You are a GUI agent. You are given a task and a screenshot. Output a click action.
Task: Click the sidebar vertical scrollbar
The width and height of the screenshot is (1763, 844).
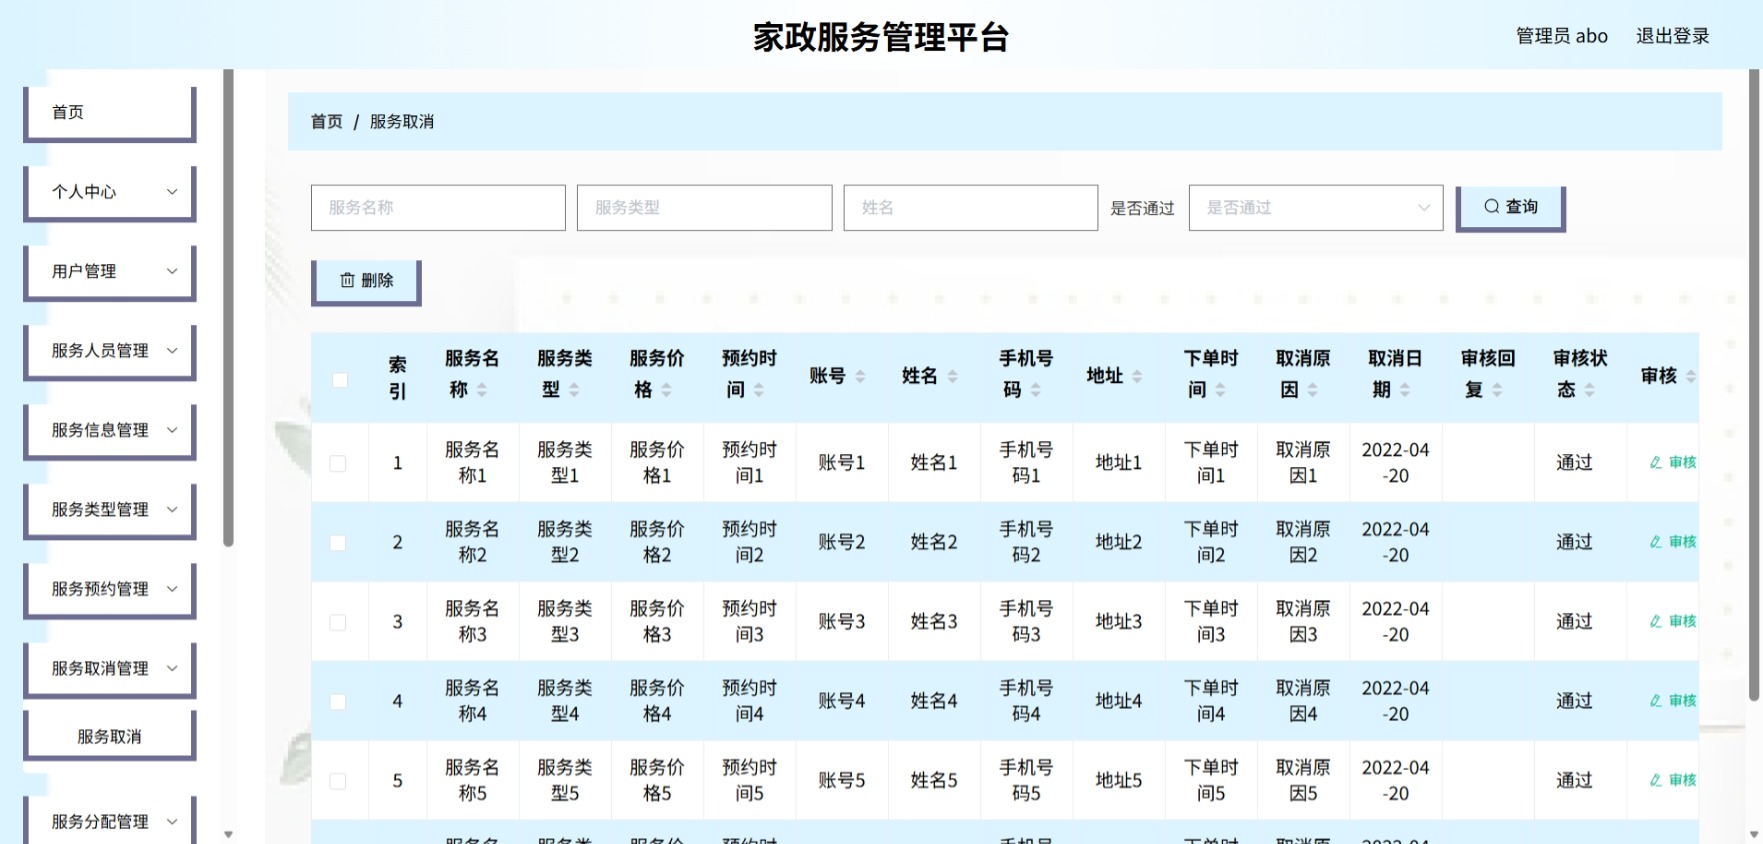click(228, 308)
